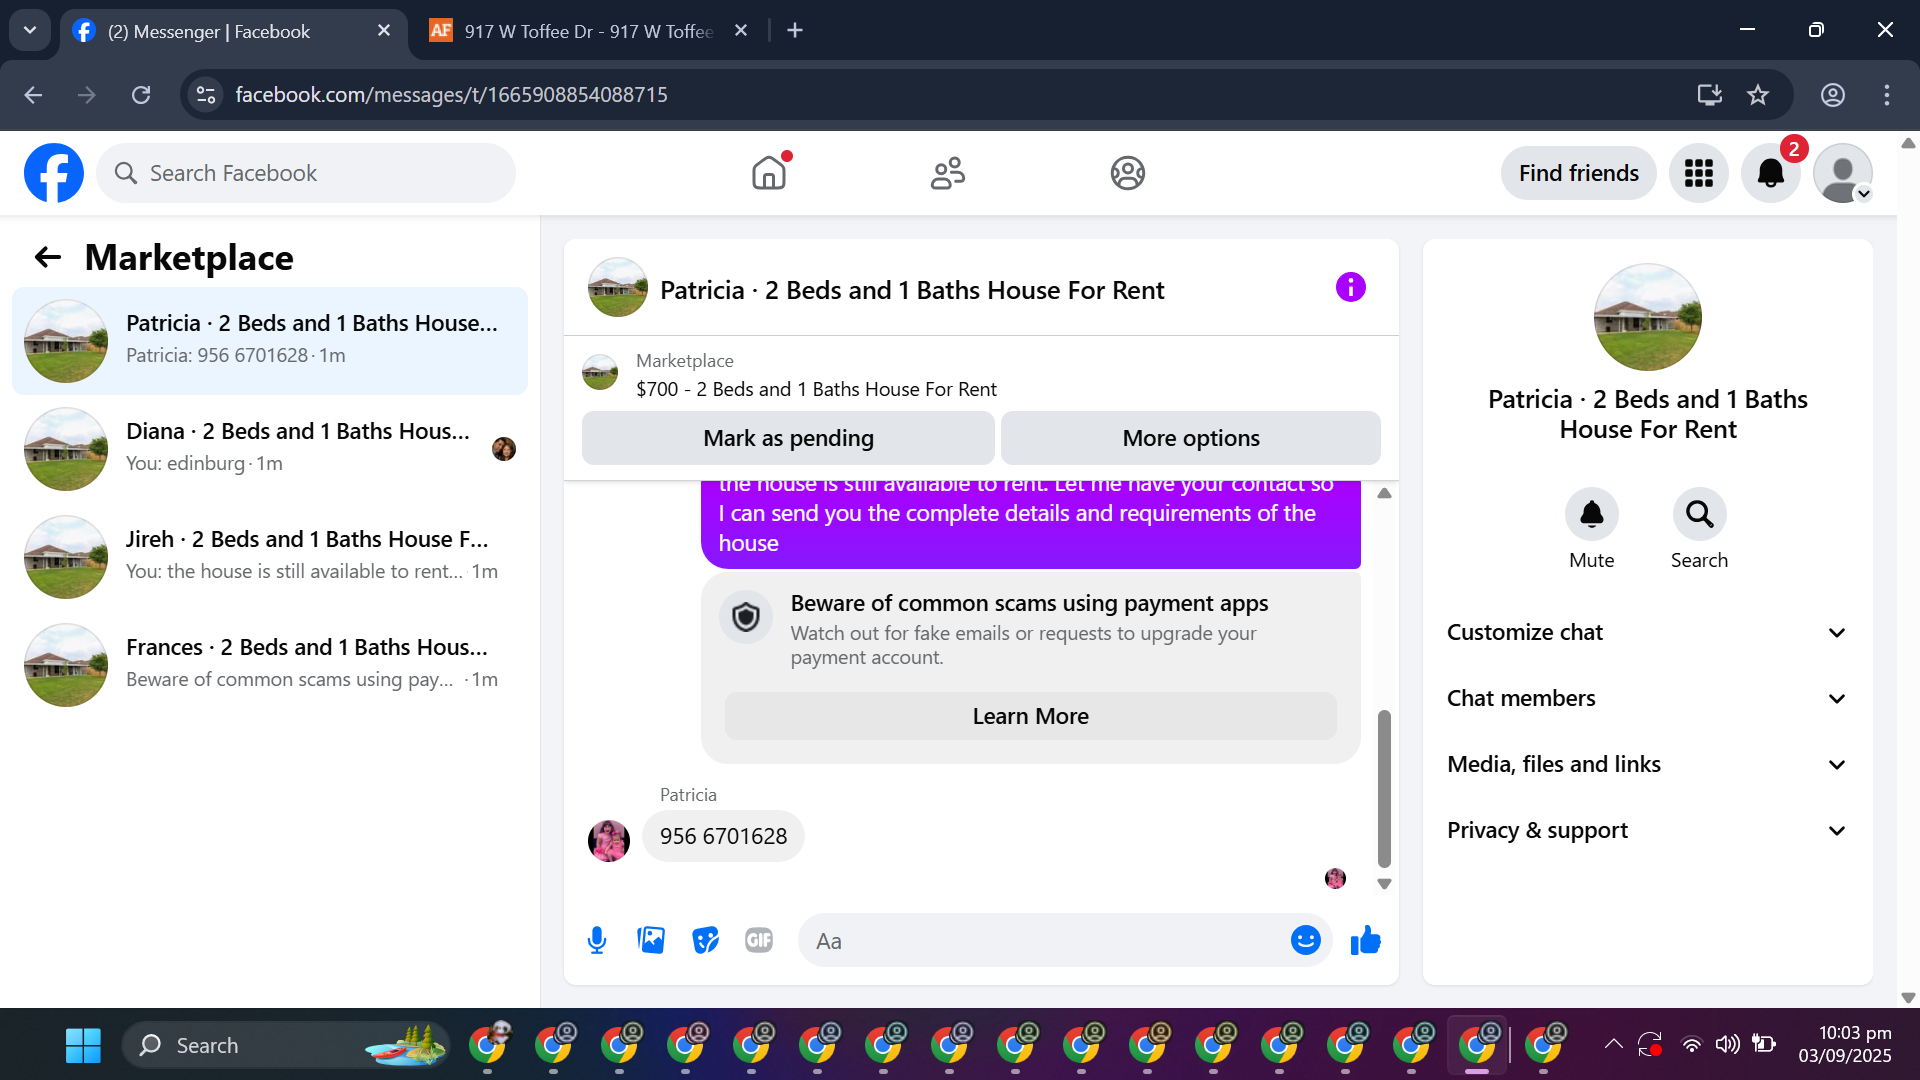Viewport: 1920px width, 1080px height.
Task: Click the Windows taskbar Search box
Action: 286,1045
